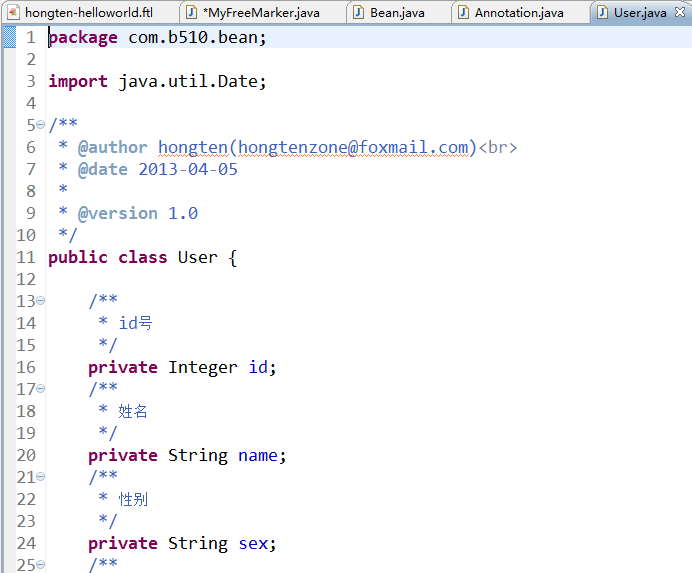The image size is (692, 573).
Task: Click the hongtenzone@foxmail.com email text
Action: tap(353, 147)
